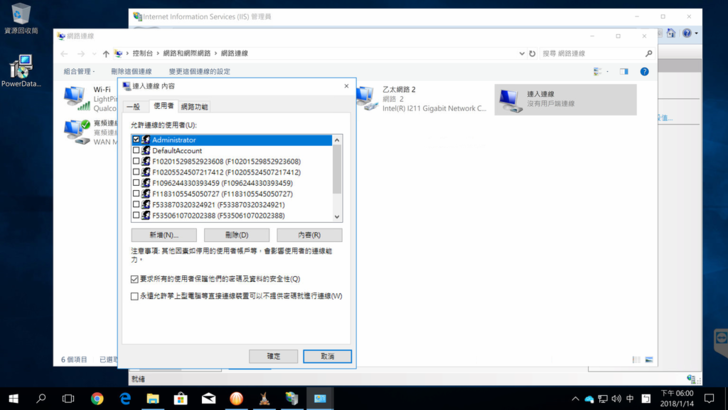Viewport: 728px width, 410px height.
Task: Open Task View on taskbar
Action: (x=68, y=398)
